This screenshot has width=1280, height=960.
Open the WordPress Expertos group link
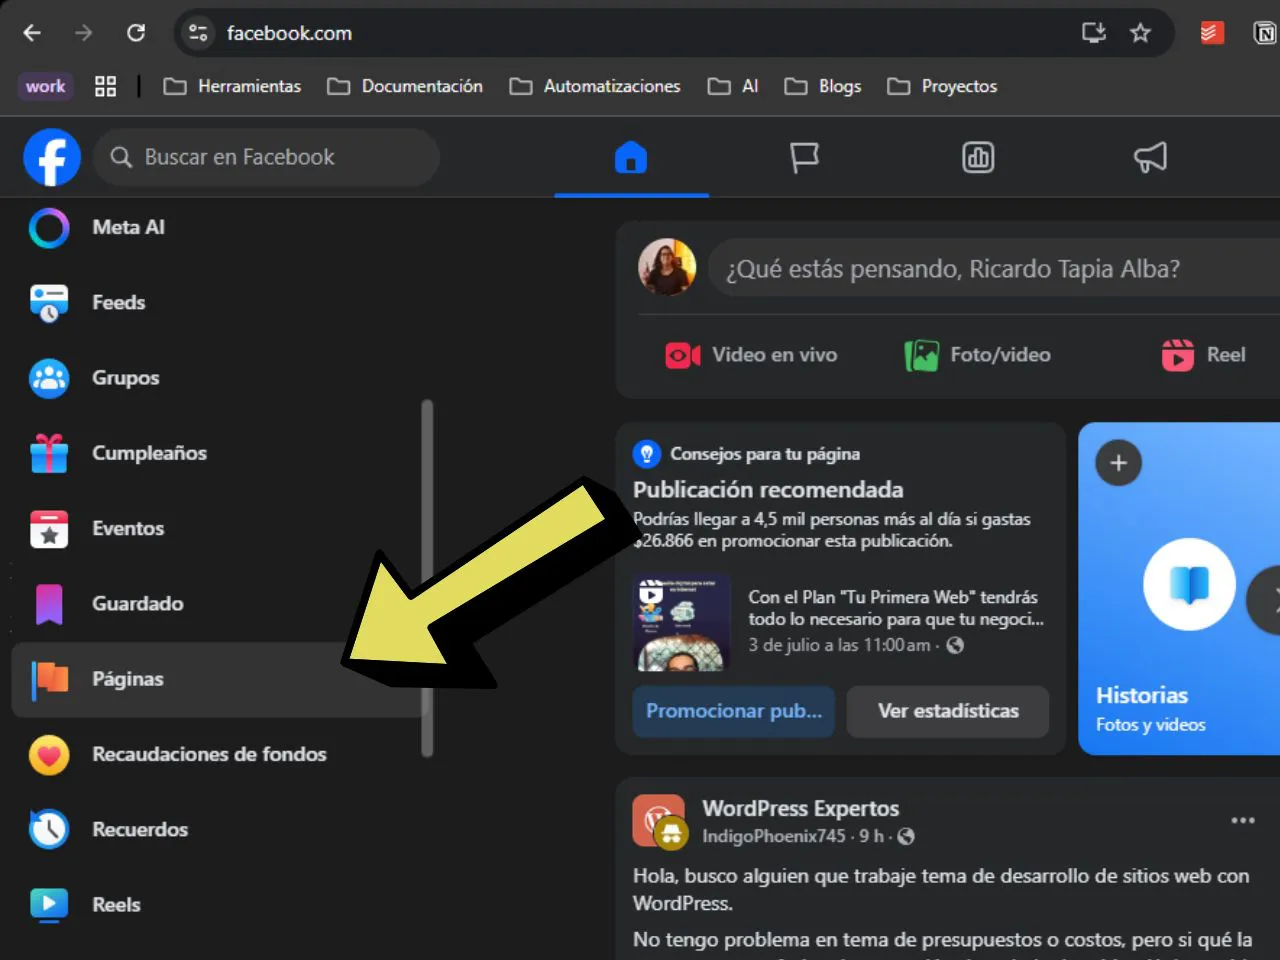click(801, 808)
